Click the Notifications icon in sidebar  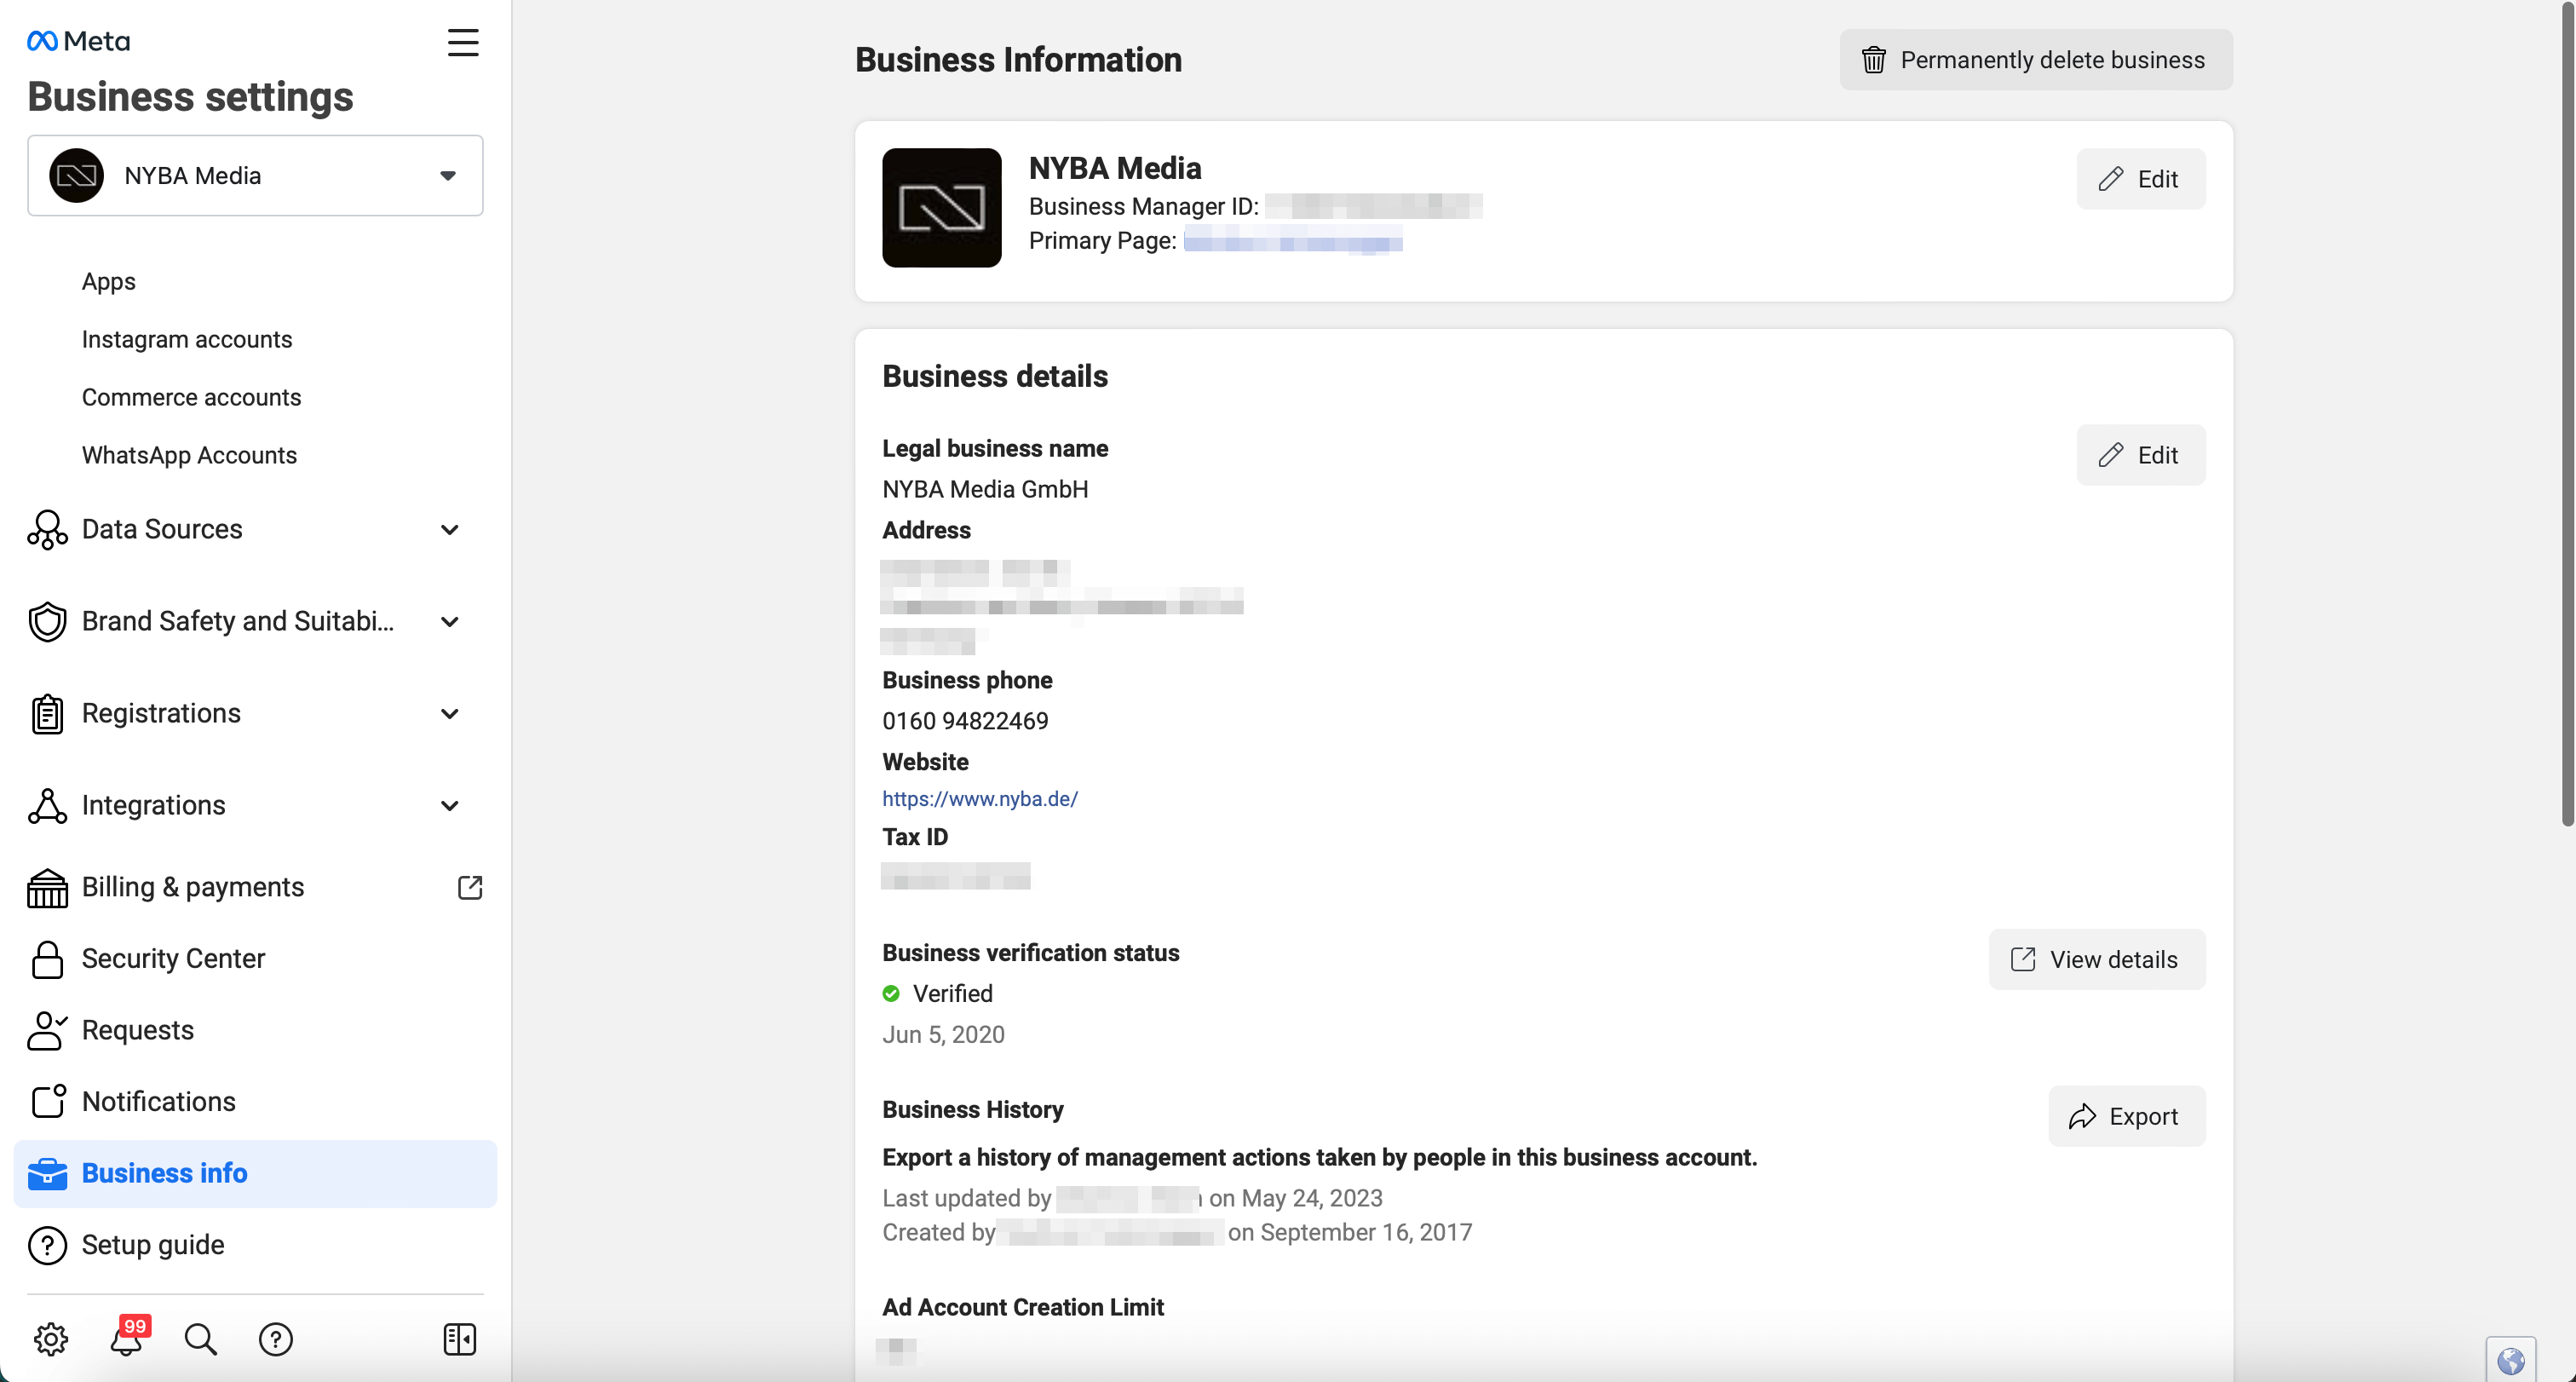coord(47,1102)
